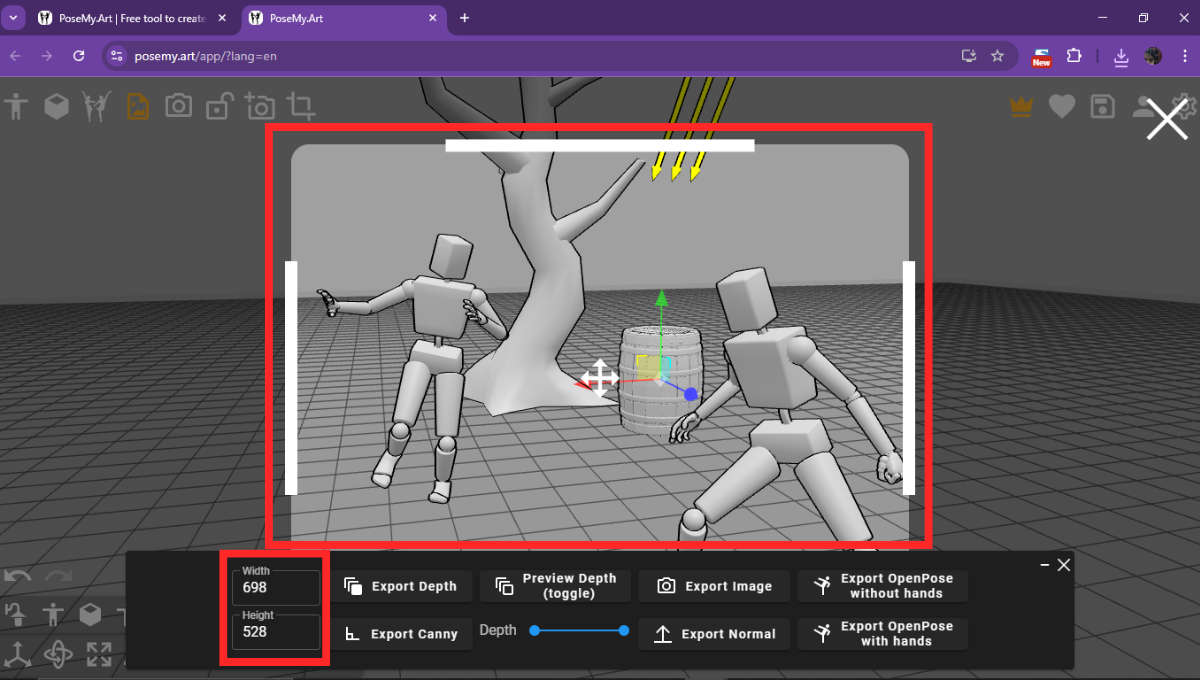Open the poses library dancers icon

tap(96, 105)
